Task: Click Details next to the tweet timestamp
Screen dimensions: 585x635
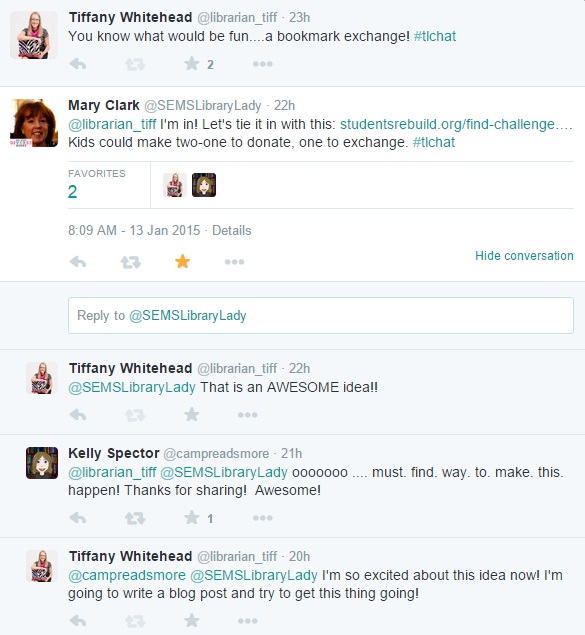Action: pyautogui.click(x=232, y=230)
